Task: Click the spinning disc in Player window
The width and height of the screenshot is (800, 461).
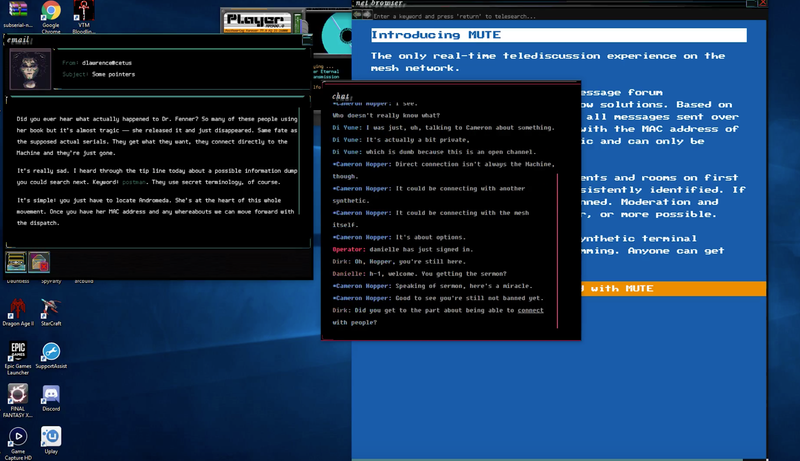Action: [338, 34]
